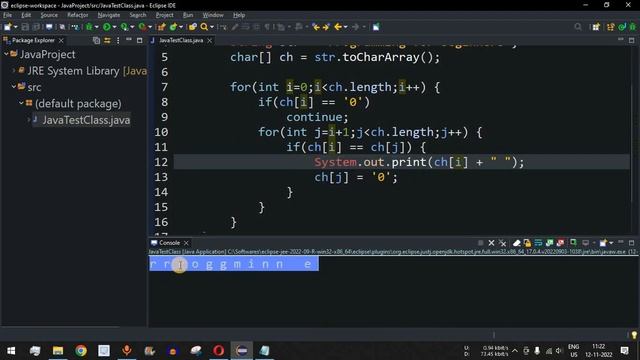The image size is (640, 360).
Task: Expand JRE System Library node
Action: (x=13, y=71)
